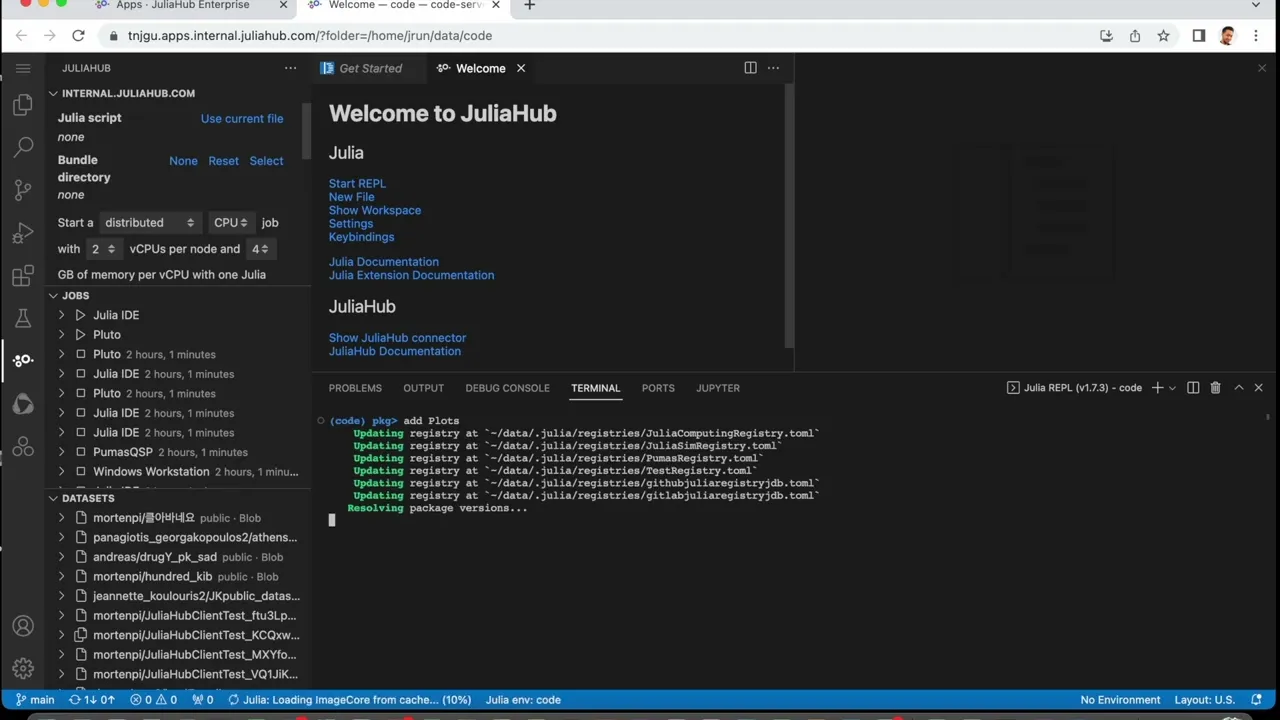Open the Search view in activity bar

(x=23, y=147)
